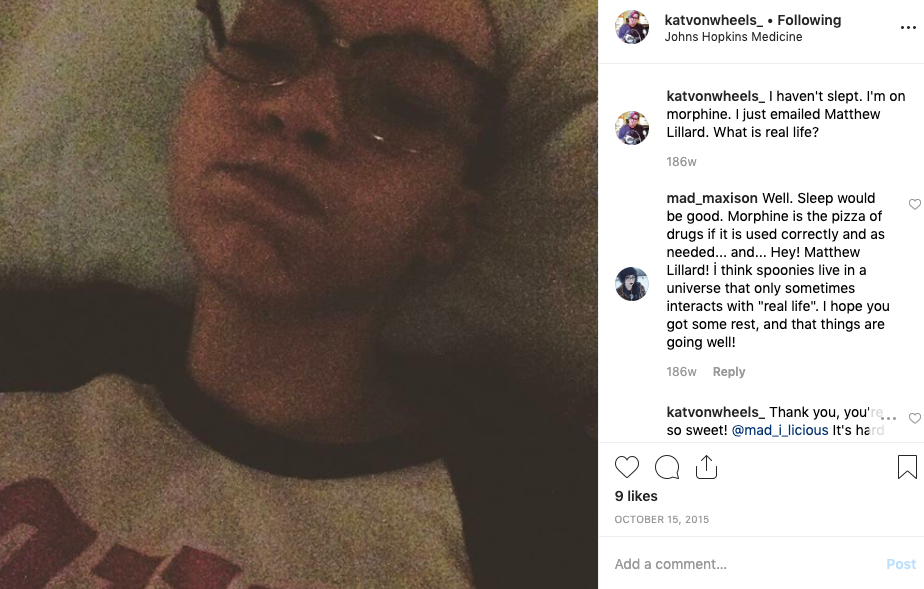924x589 pixels.
Task: View the 9 likes list
Action: 636,497
